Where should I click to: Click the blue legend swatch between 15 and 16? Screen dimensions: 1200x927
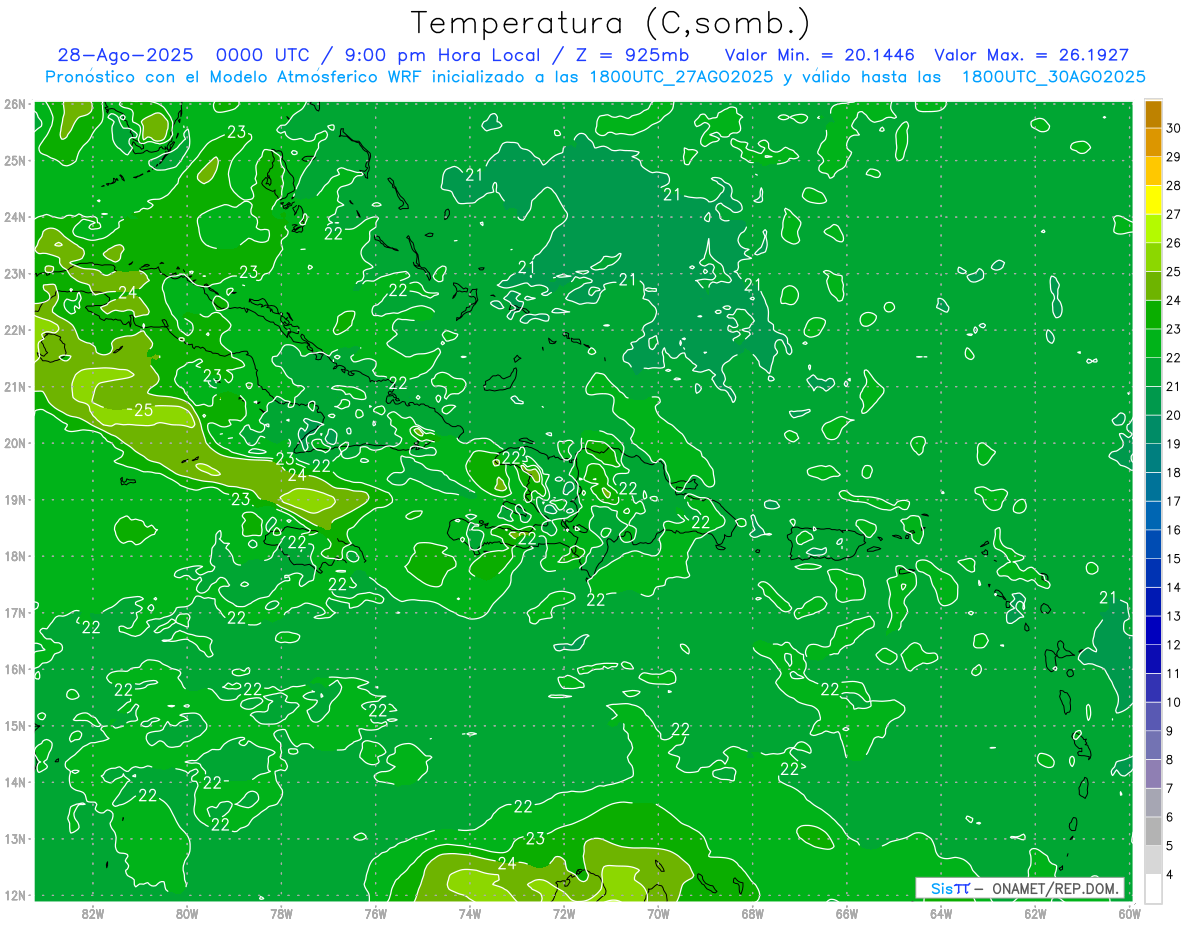click(1153, 544)
